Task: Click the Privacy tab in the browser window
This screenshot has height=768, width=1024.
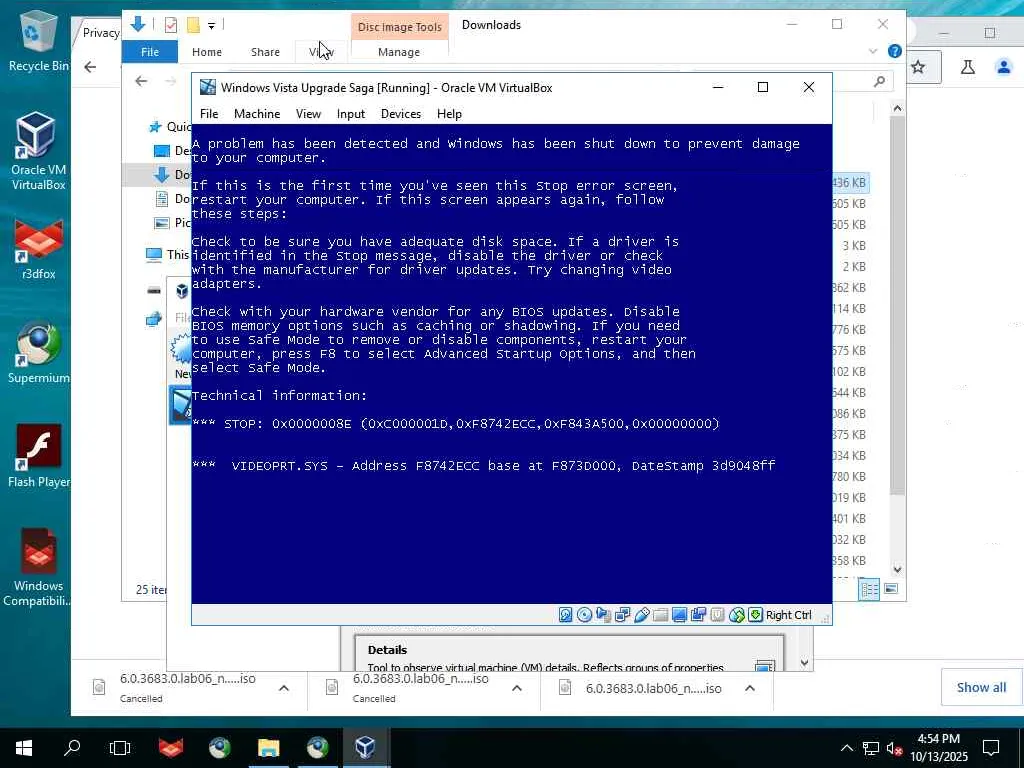Action: 101,33
